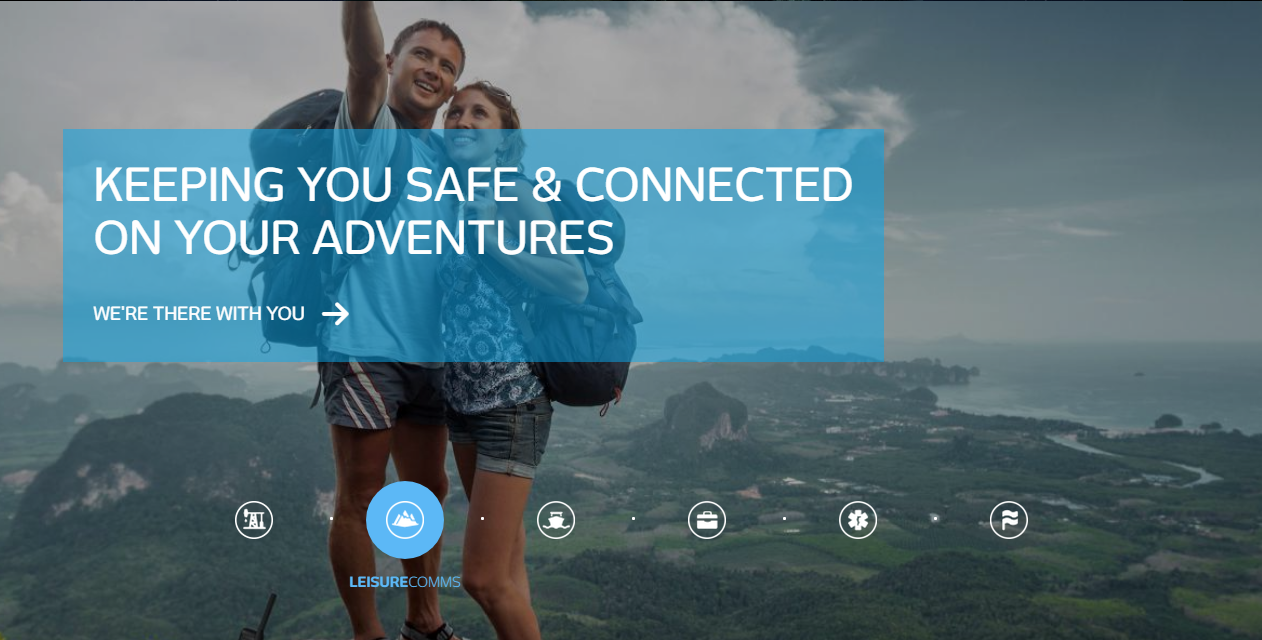The width and height of the screenshot is (1262, 640).
Task: Click the dot between oil rig and mountain icons
Action: click(331, 519)
